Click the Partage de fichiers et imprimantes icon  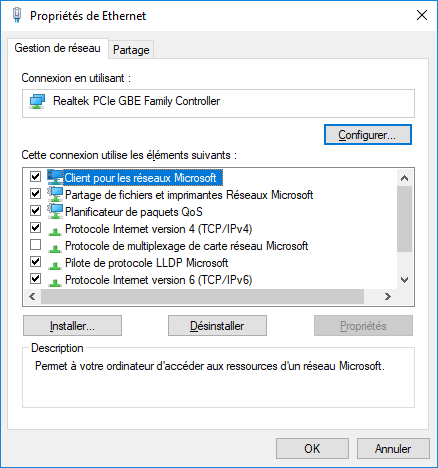coord(55,194)
